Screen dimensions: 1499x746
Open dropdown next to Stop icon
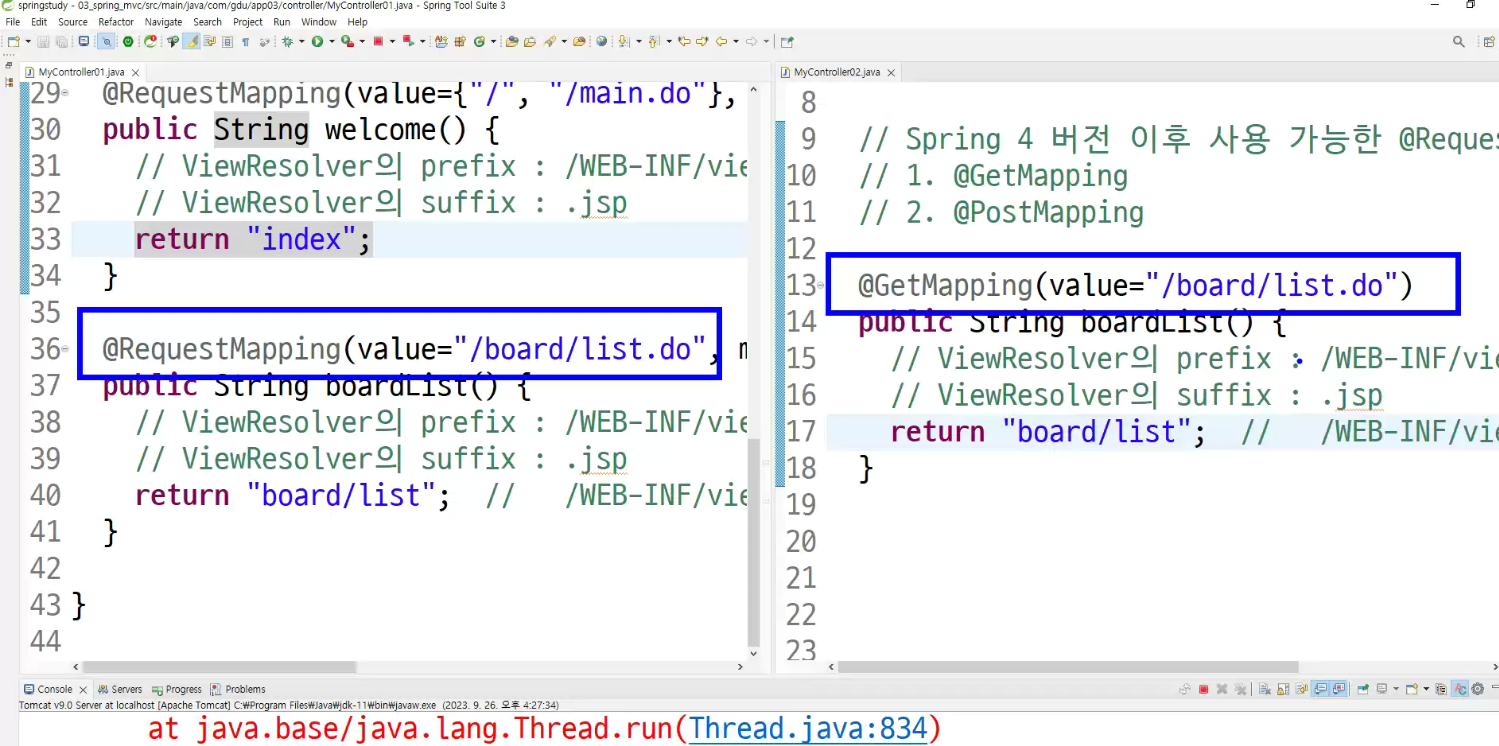click(x=392, y=42)
